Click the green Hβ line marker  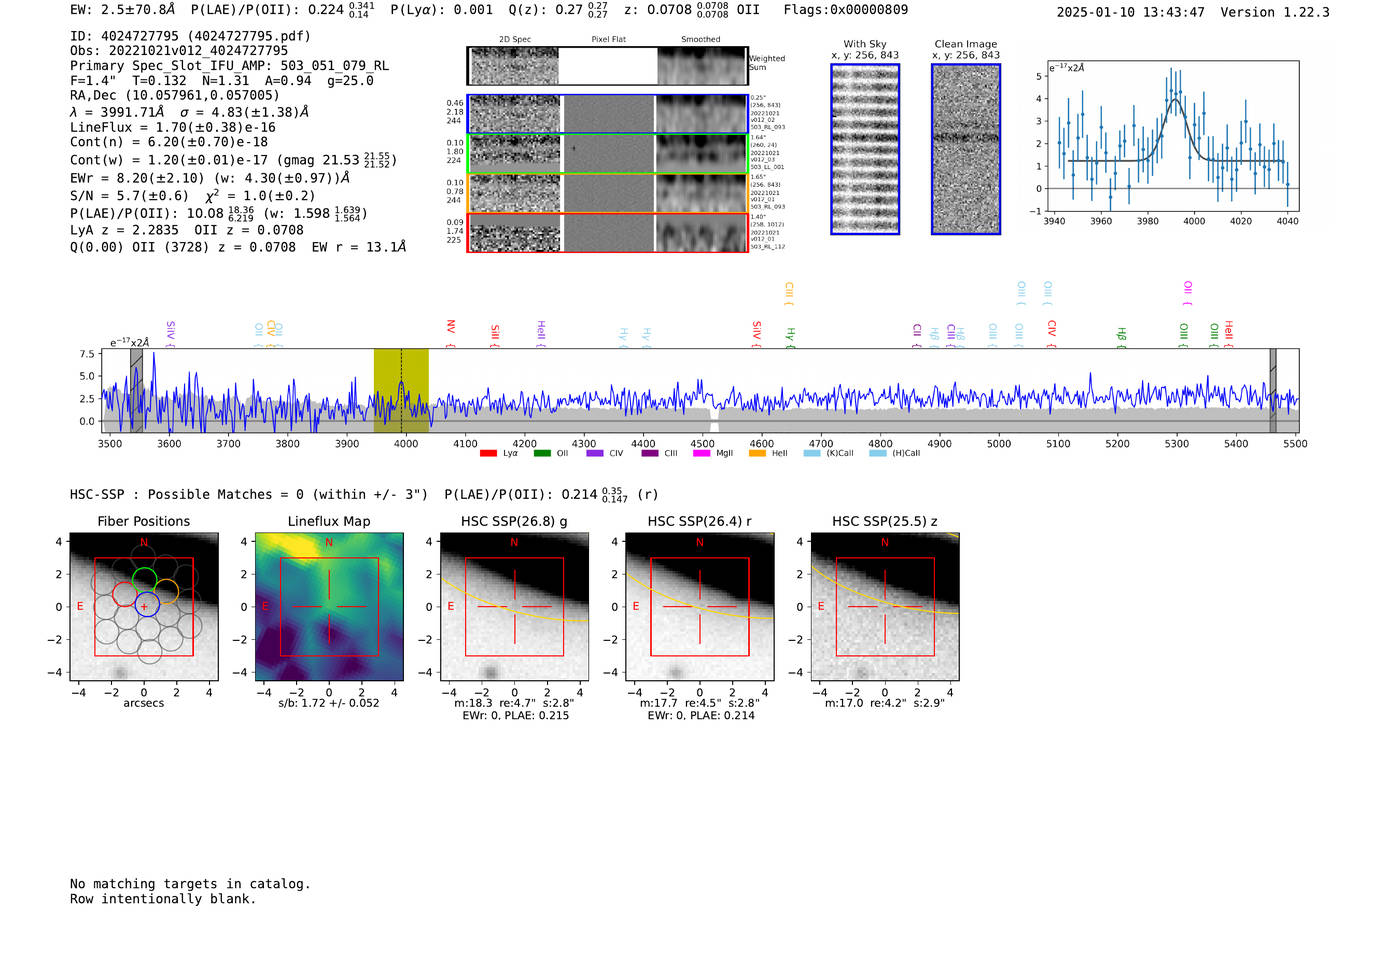[1122, 337]
